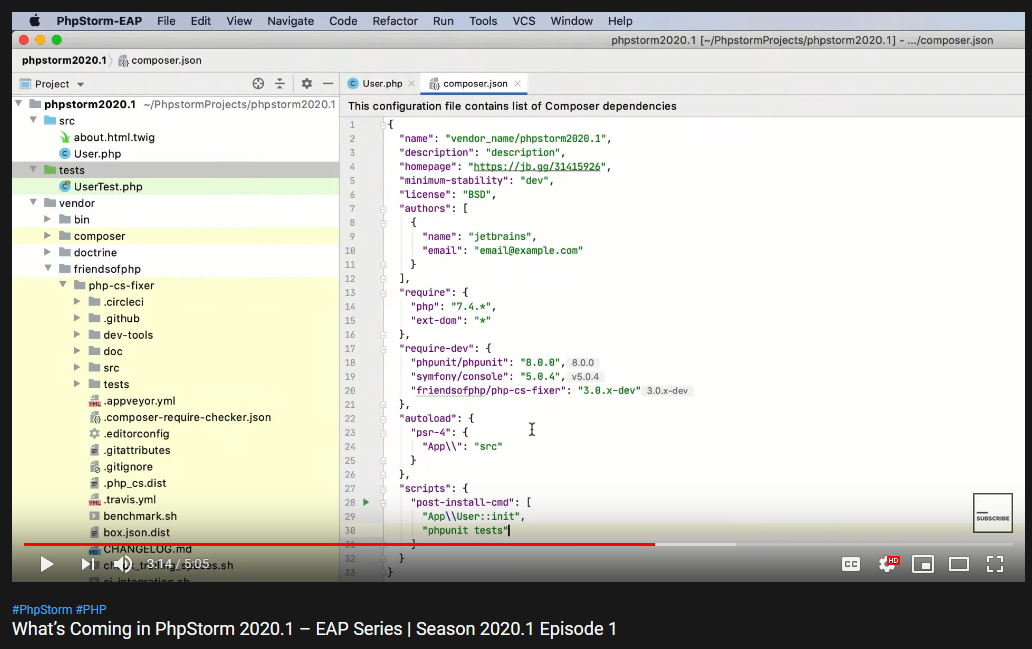Collapse the phpstorm2020.1 root folder
Image resolution: width=1032 pixels, height=649 pixels.
coord(18,104)
